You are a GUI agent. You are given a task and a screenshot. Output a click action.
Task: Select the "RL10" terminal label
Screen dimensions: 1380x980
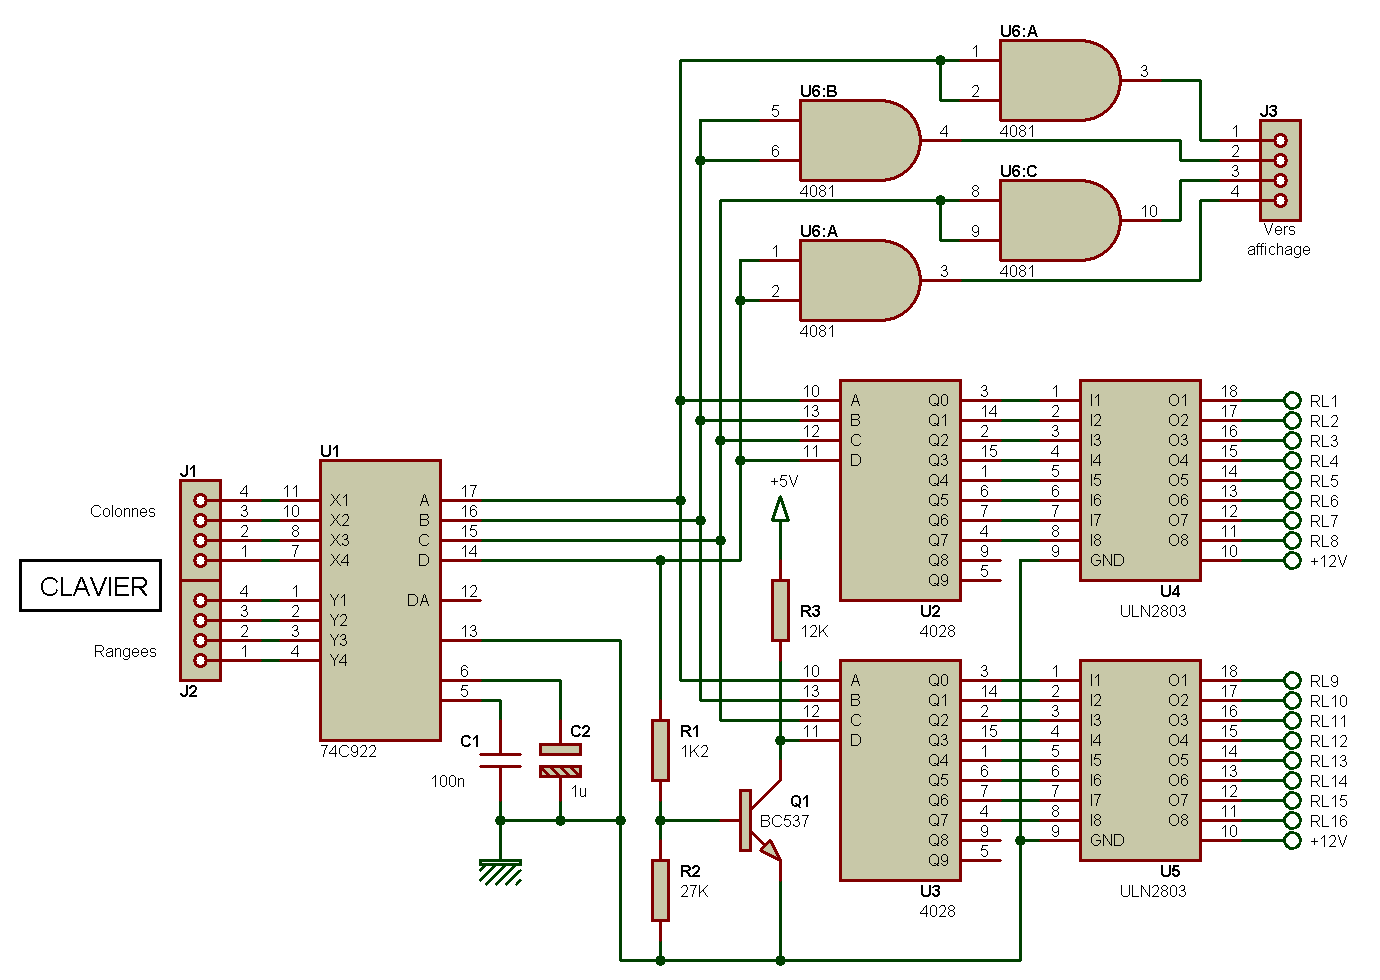(1329, 701)
